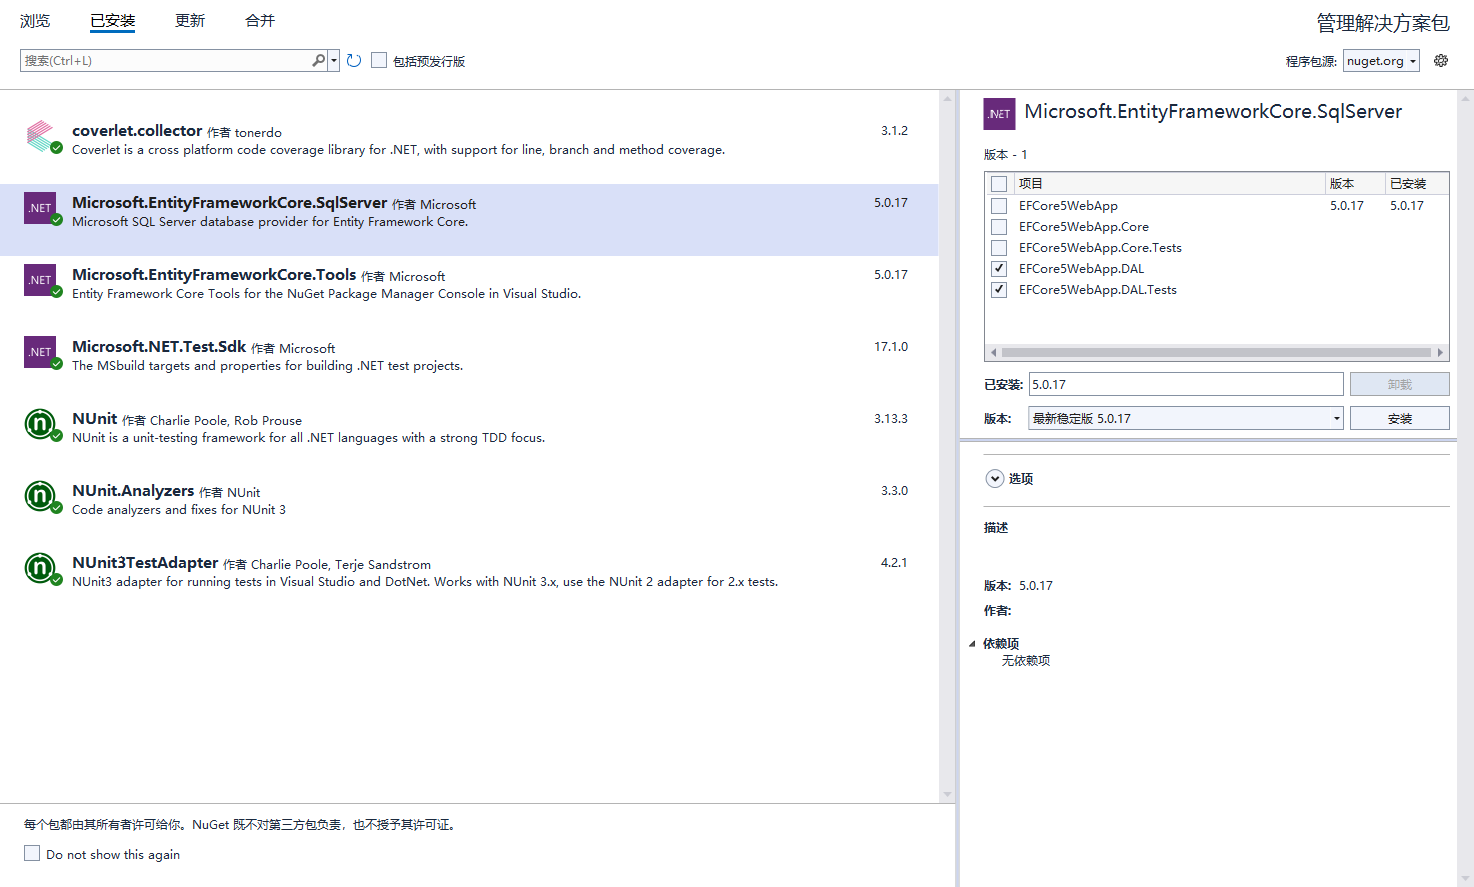Click the EFCore5WebApp.Core.Tests project name

1100,248
